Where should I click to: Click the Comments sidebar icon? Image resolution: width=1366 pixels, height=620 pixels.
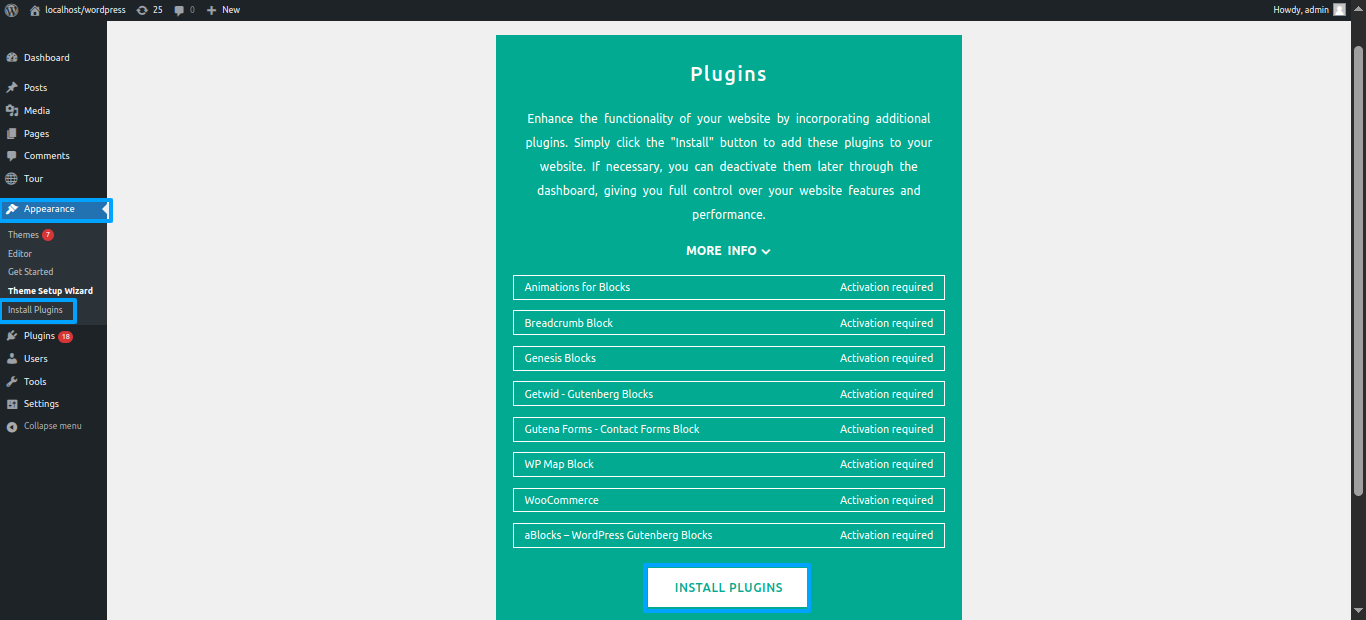[x=12, y=156]
